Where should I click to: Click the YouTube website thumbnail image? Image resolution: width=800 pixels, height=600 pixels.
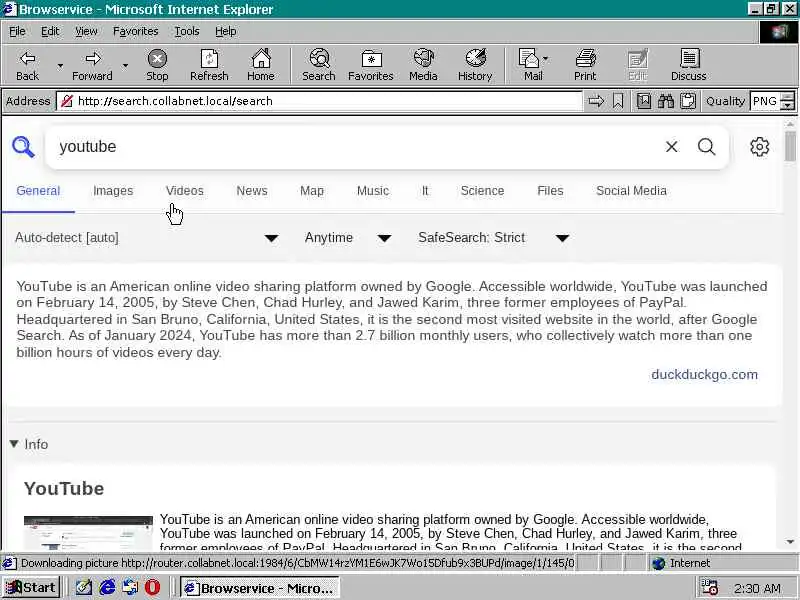(x=88, y=533)
